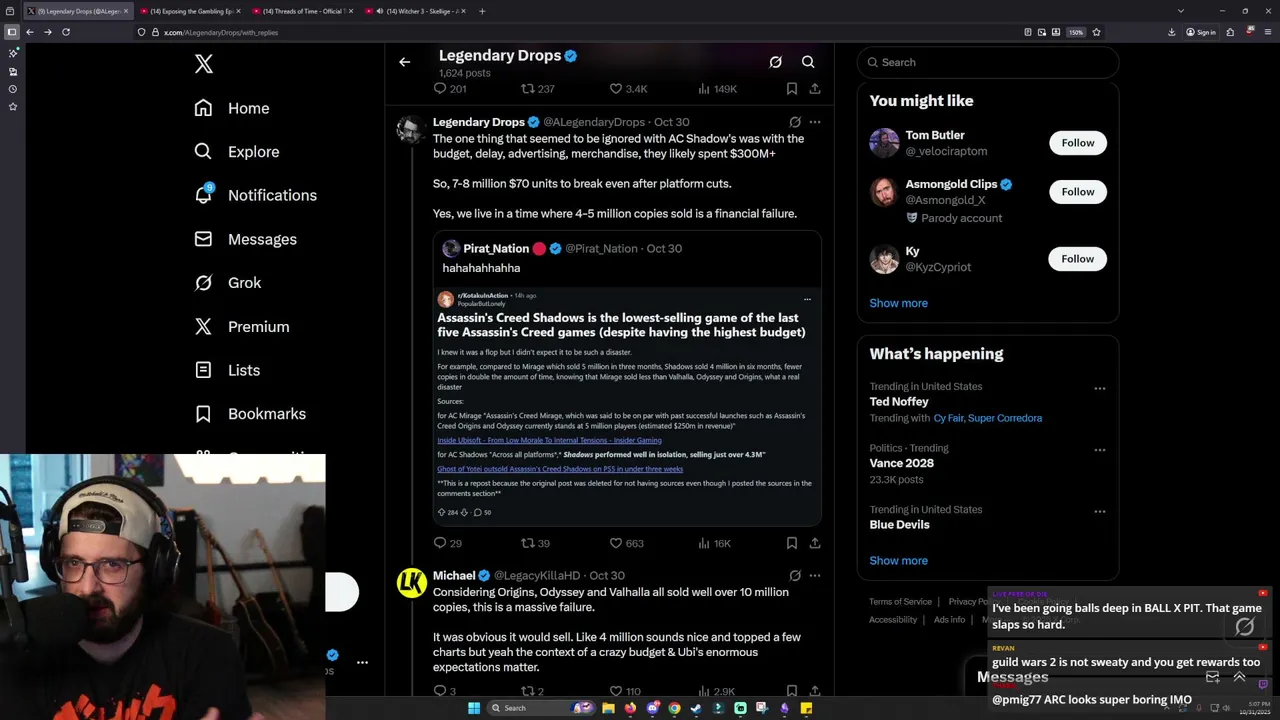
Task: Open the Inside Ubisoft Insider Gaming link
Action: pyautogui.click(x=549, y=440)
